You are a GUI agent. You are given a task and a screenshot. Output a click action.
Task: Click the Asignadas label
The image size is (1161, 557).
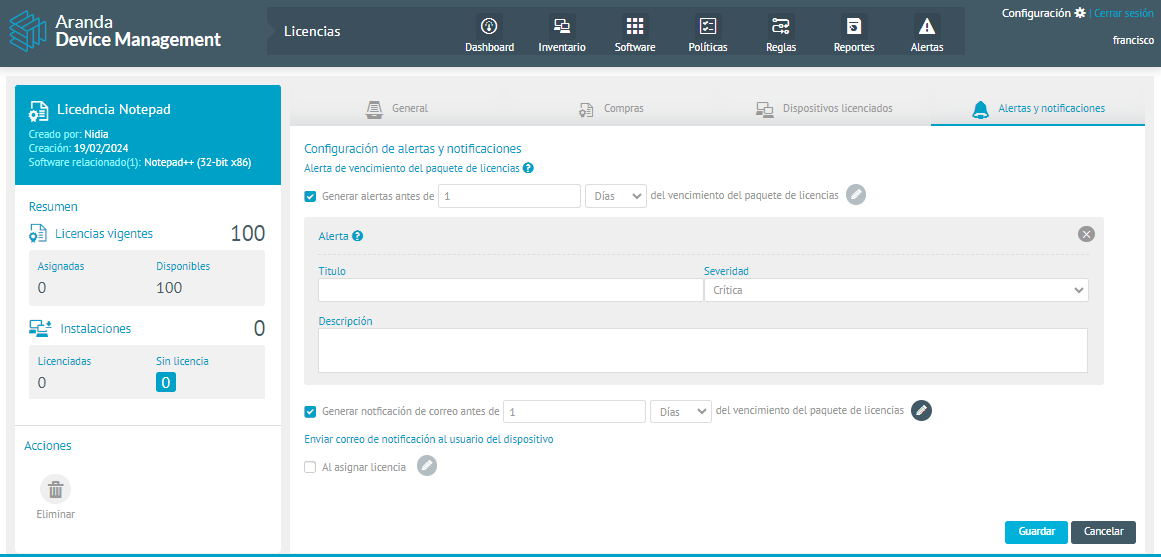[61, 267]
